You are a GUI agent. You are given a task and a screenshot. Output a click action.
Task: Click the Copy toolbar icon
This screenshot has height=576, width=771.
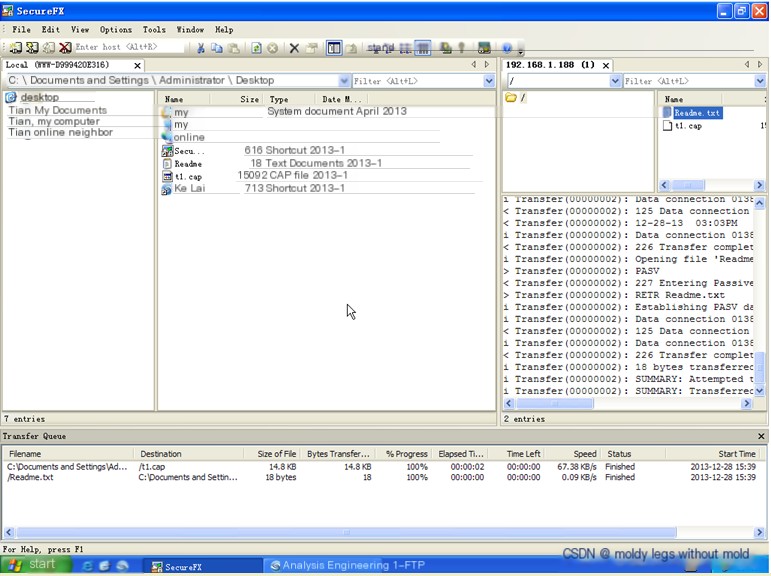pyautogui.click(x=217, y=48)
